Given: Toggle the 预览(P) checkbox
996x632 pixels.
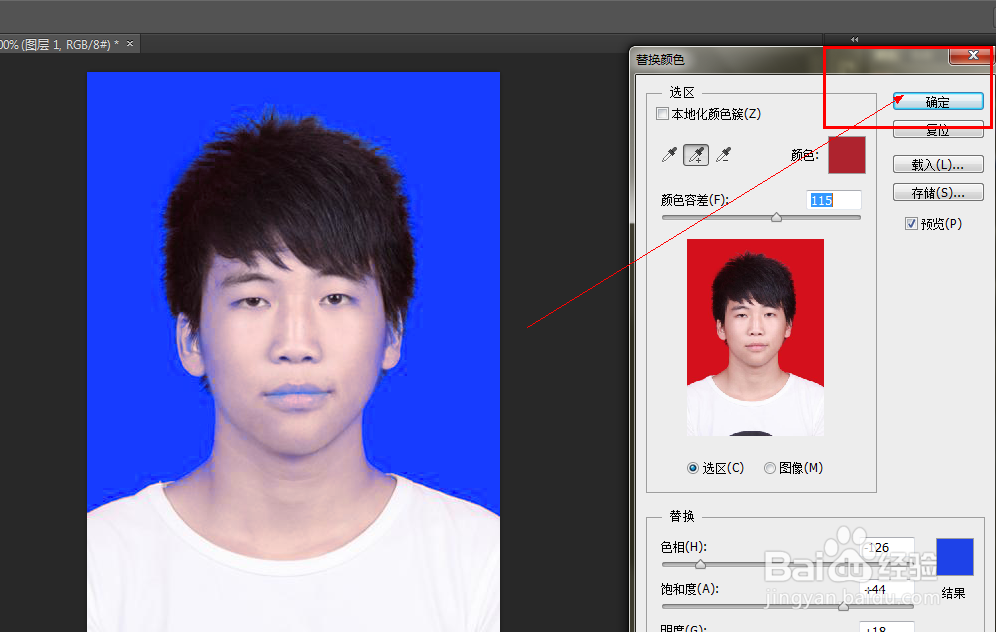Looking at the screenshot, I should point(911,224).
